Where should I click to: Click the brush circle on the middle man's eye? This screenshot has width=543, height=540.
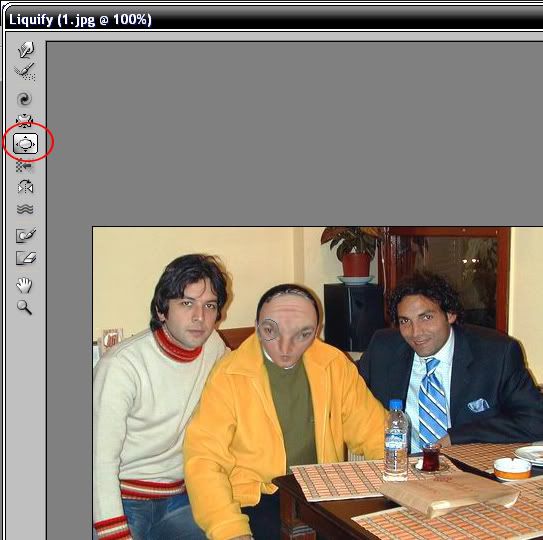pyautogui.click(x=269, y=329)
